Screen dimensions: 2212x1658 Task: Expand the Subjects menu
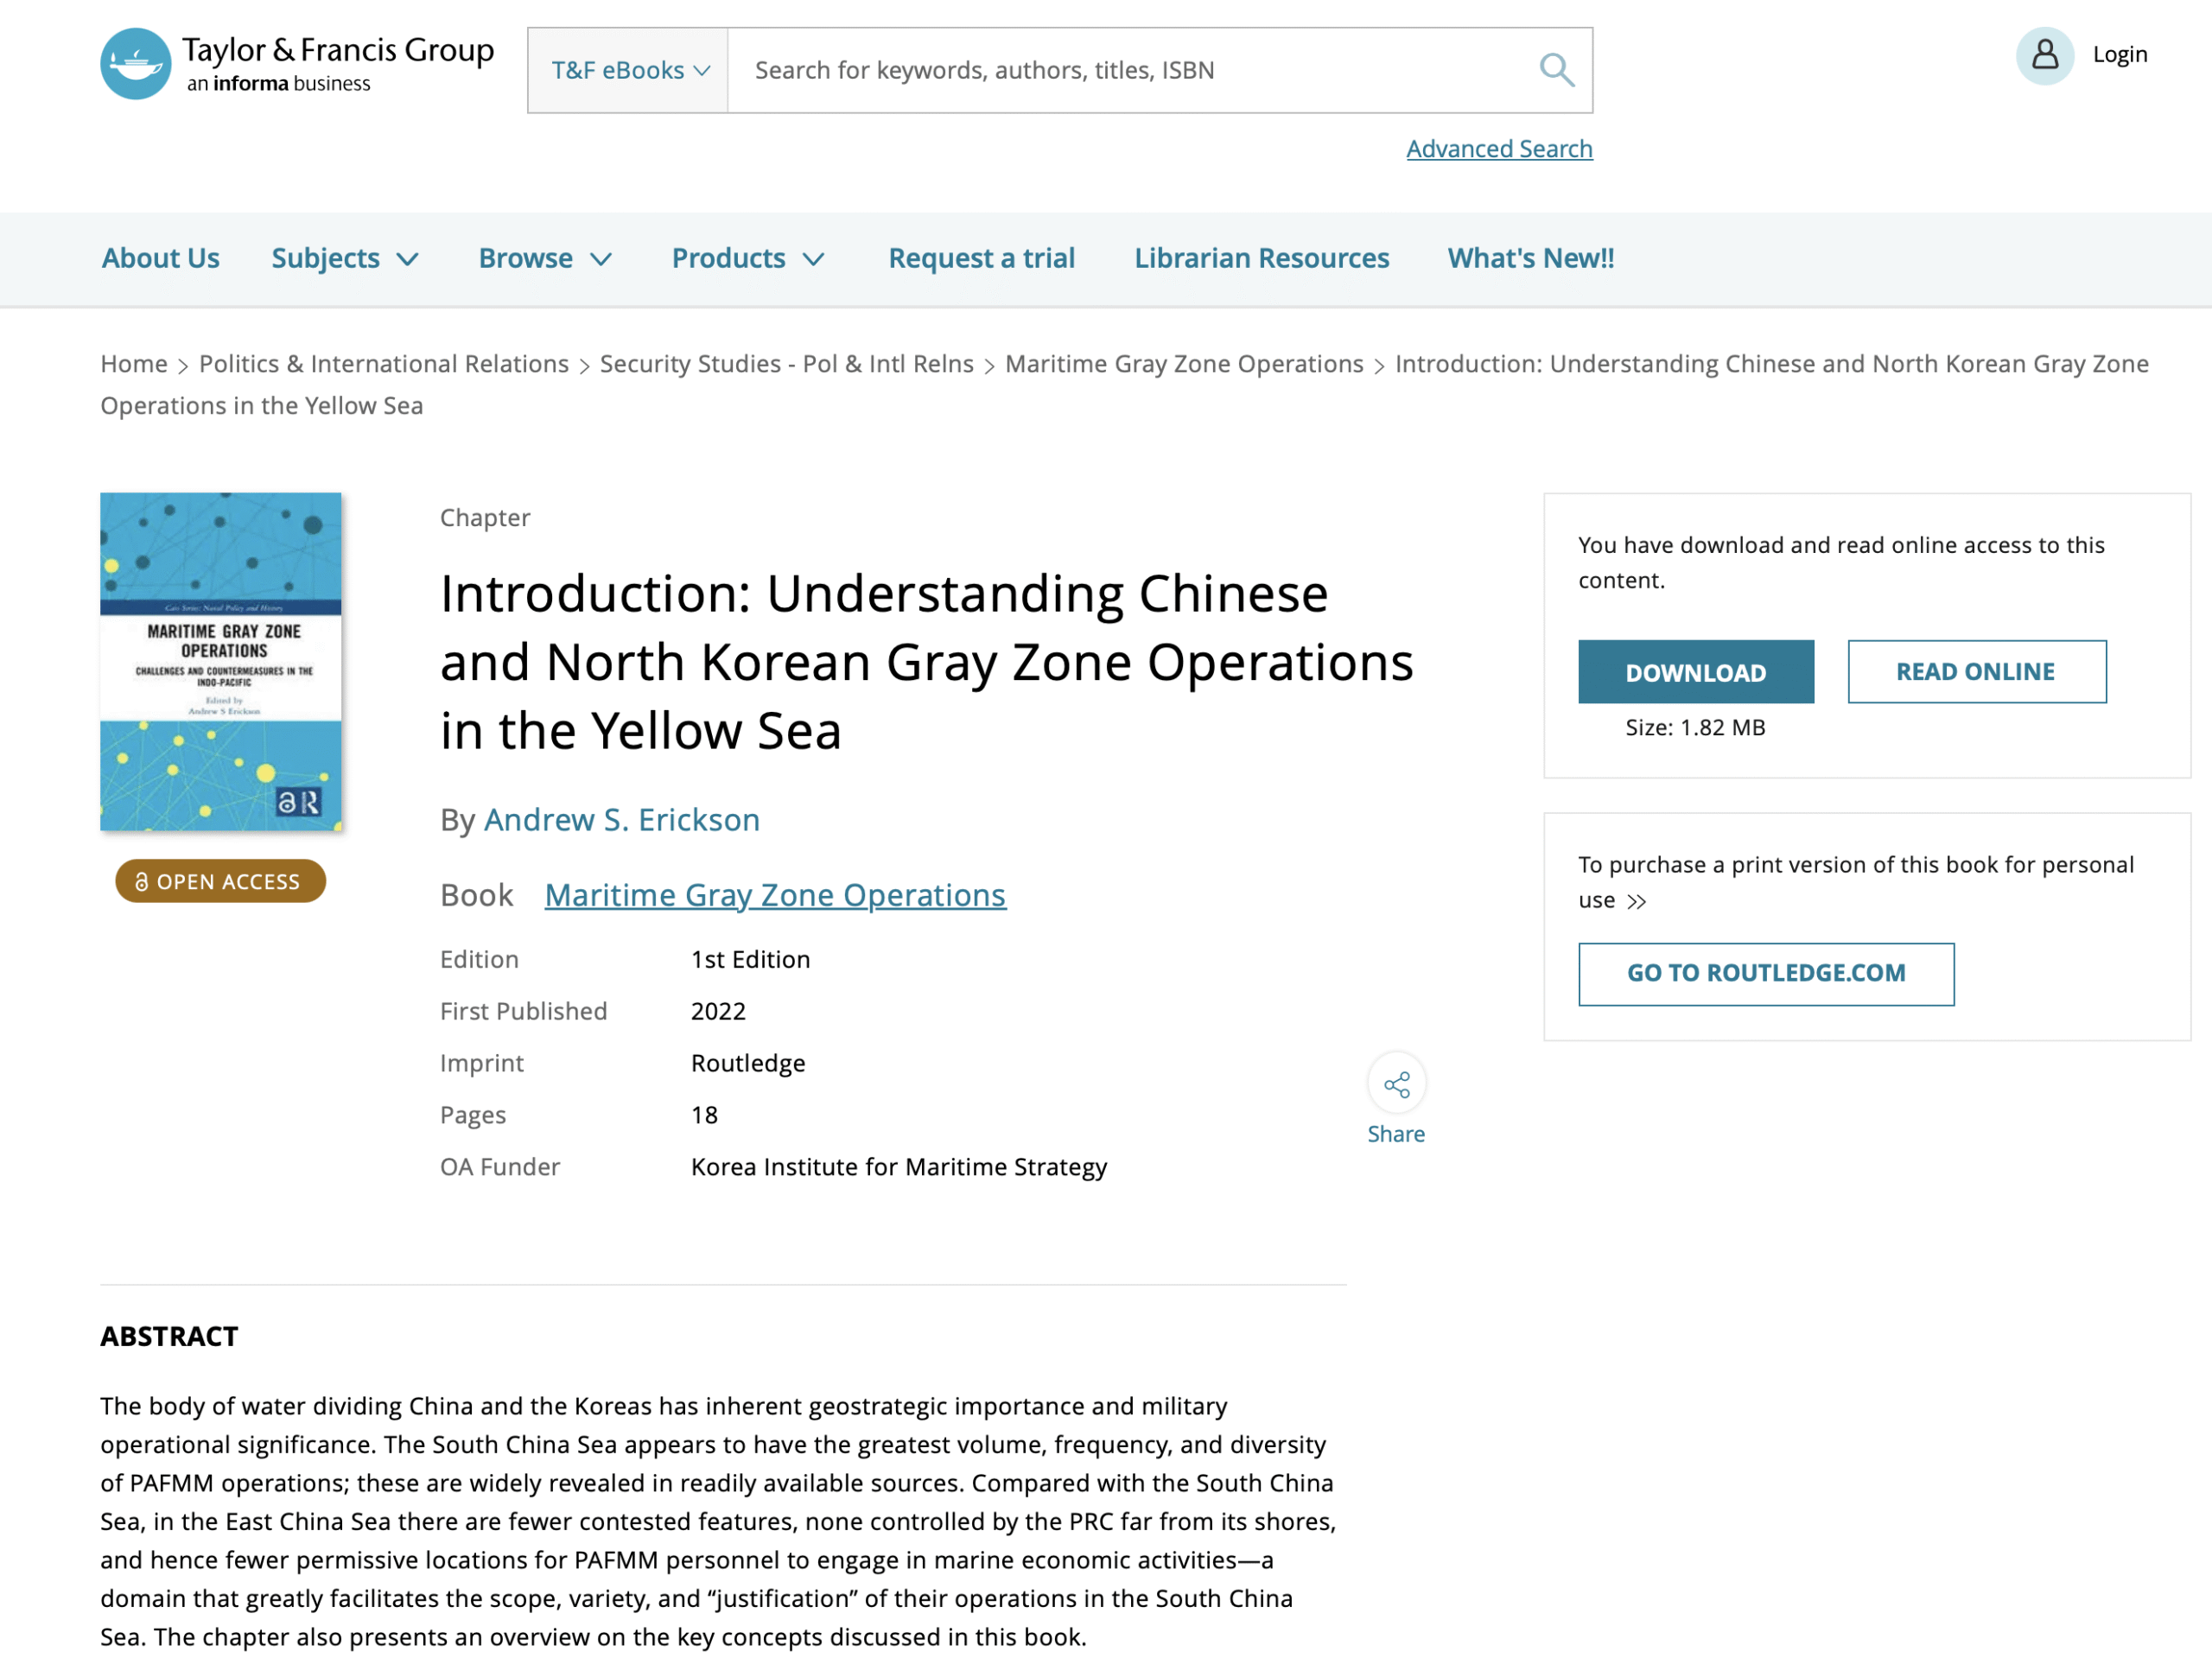tap(344, 258)
